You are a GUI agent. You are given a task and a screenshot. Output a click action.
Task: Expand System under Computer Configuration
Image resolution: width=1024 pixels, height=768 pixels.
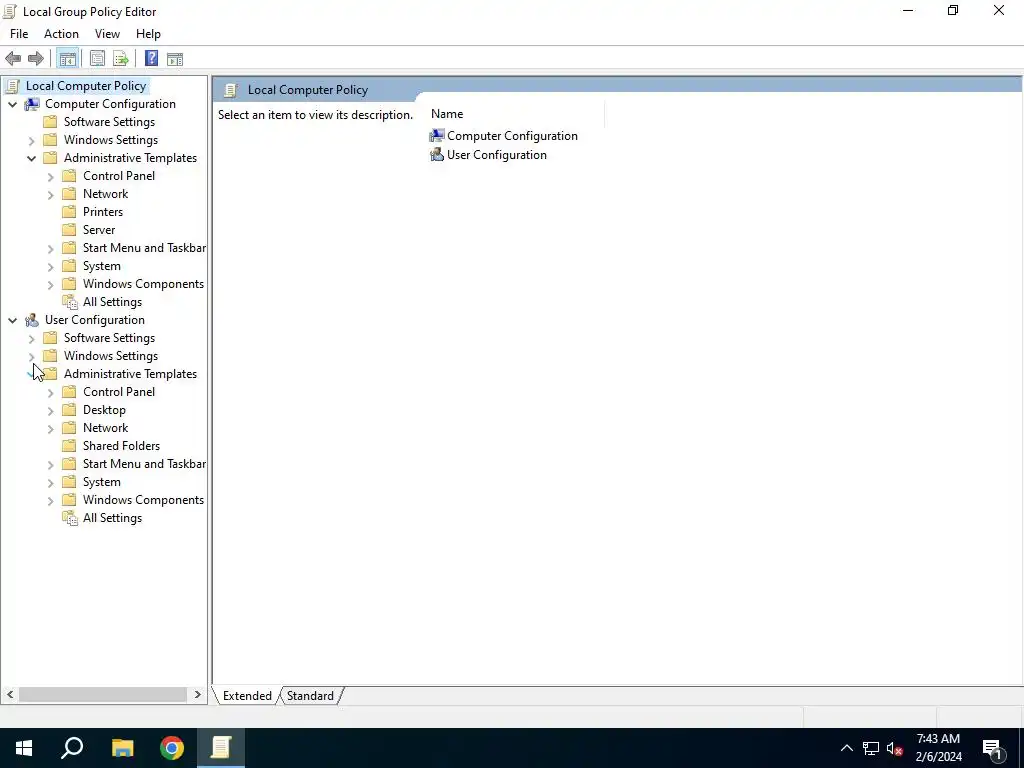click(x=50, y=266)
